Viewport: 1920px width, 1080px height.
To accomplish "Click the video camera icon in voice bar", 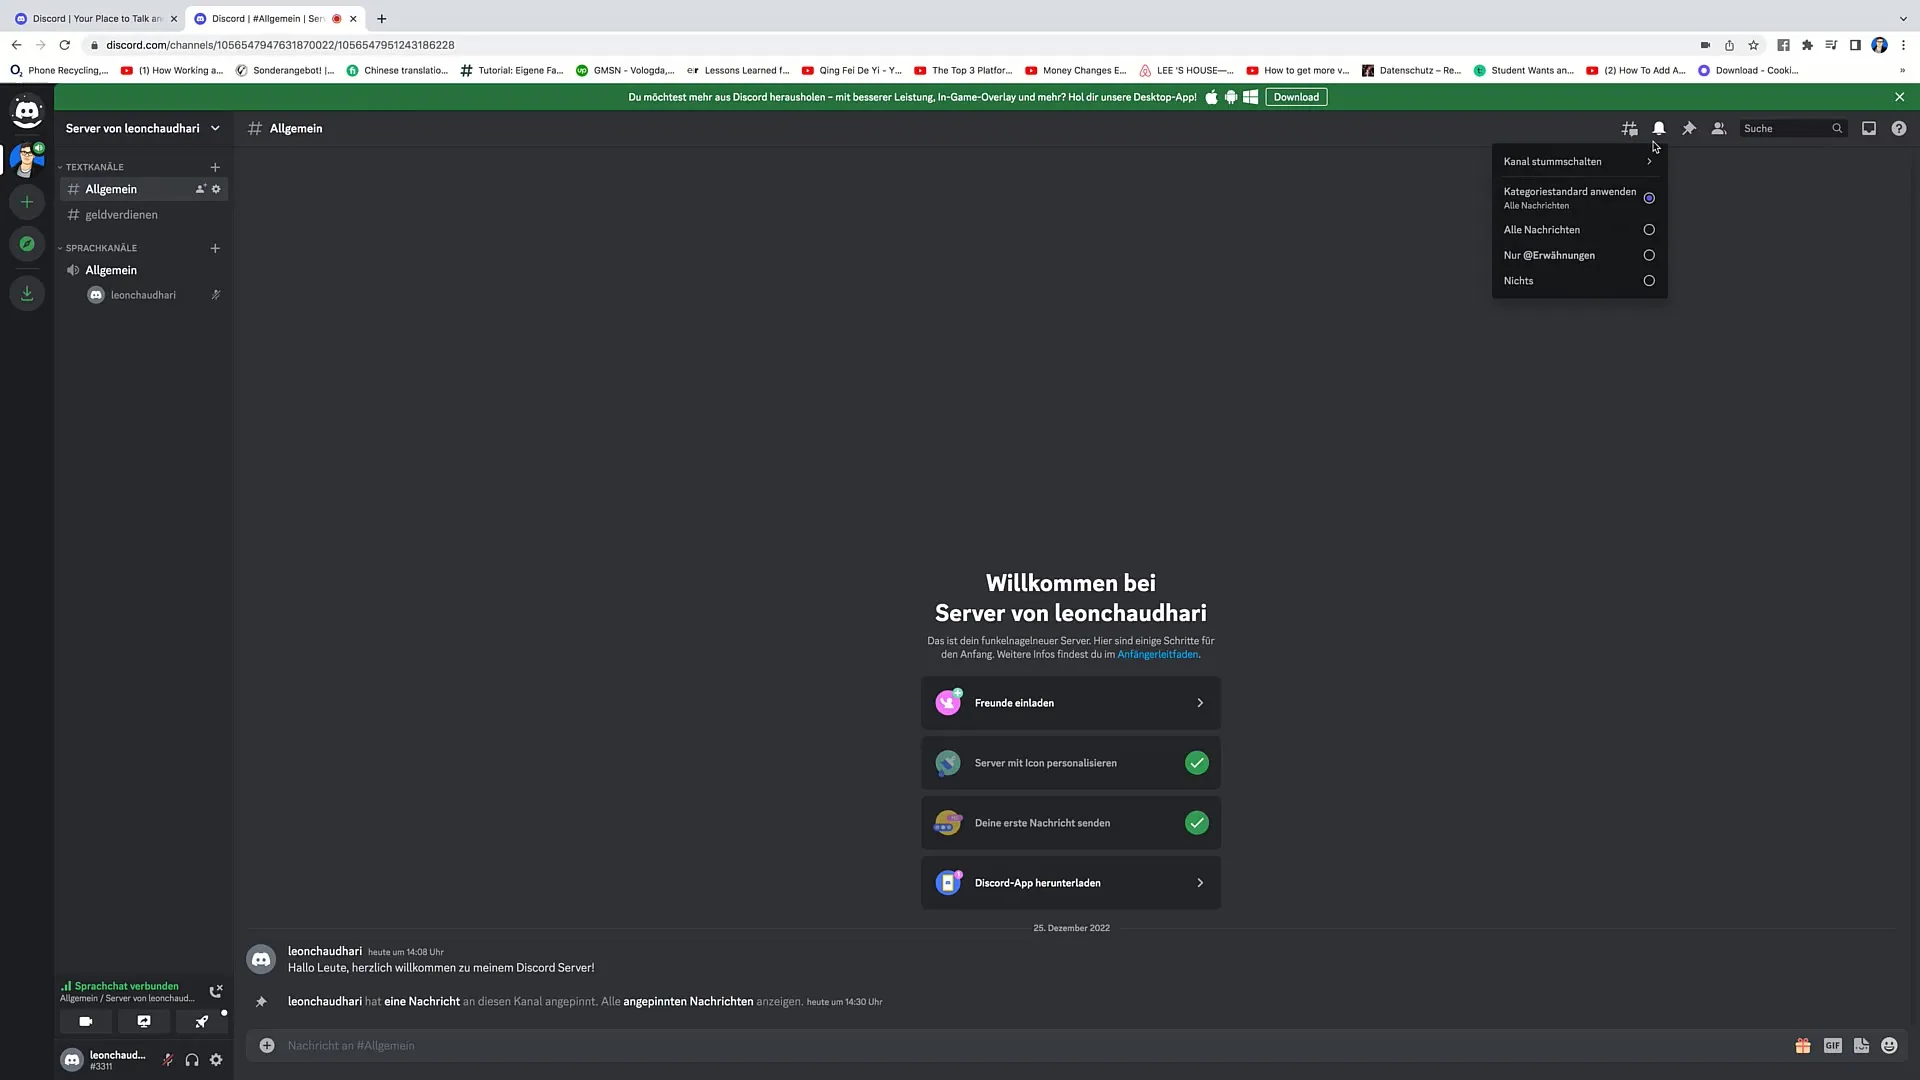I will [x=84, y=1022].
